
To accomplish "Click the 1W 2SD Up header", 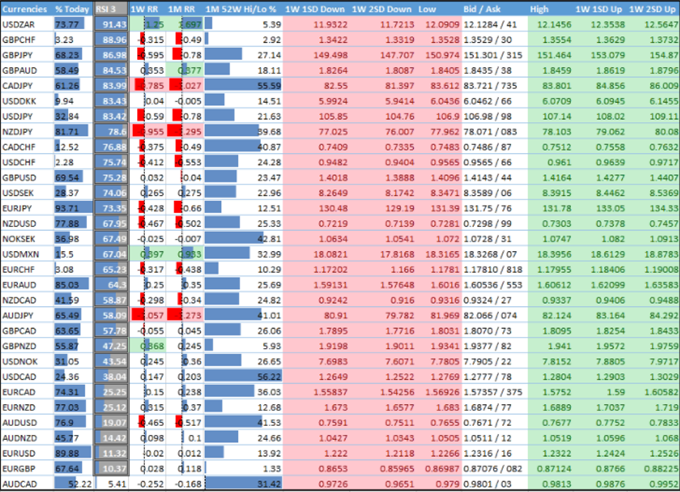I will pos(652,9).
